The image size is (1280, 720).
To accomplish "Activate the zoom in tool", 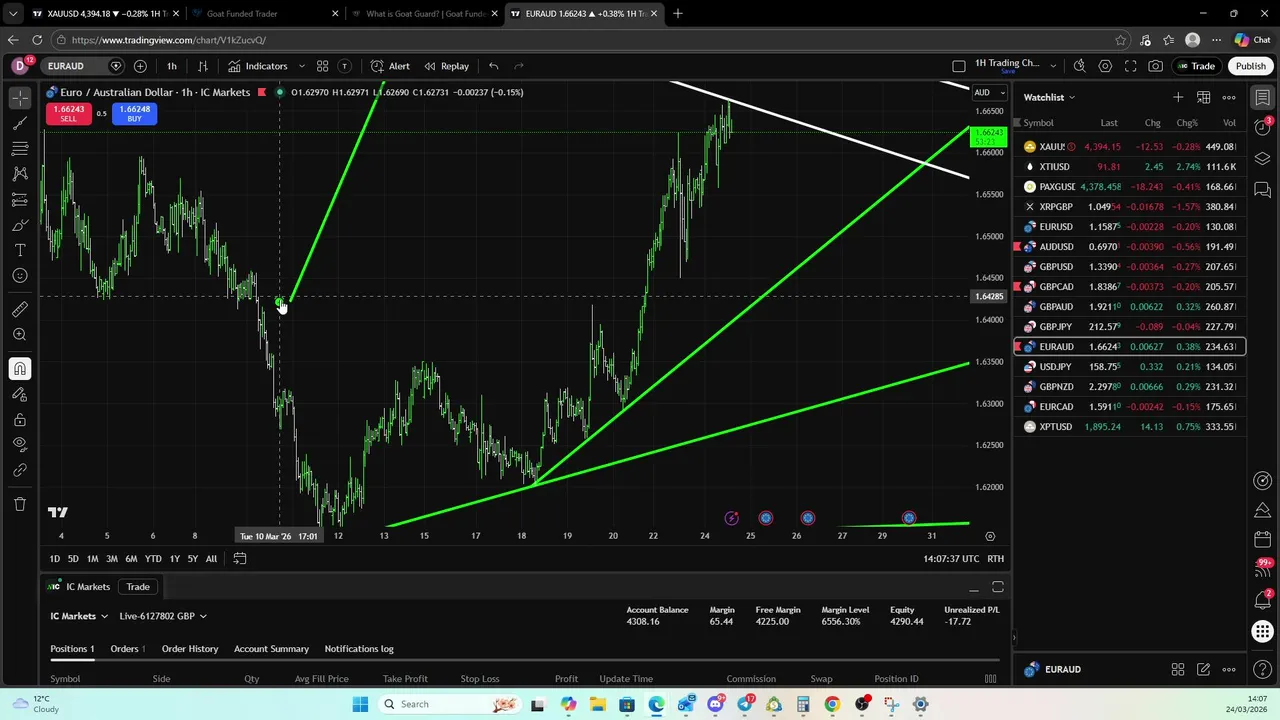I will [20, 335].
